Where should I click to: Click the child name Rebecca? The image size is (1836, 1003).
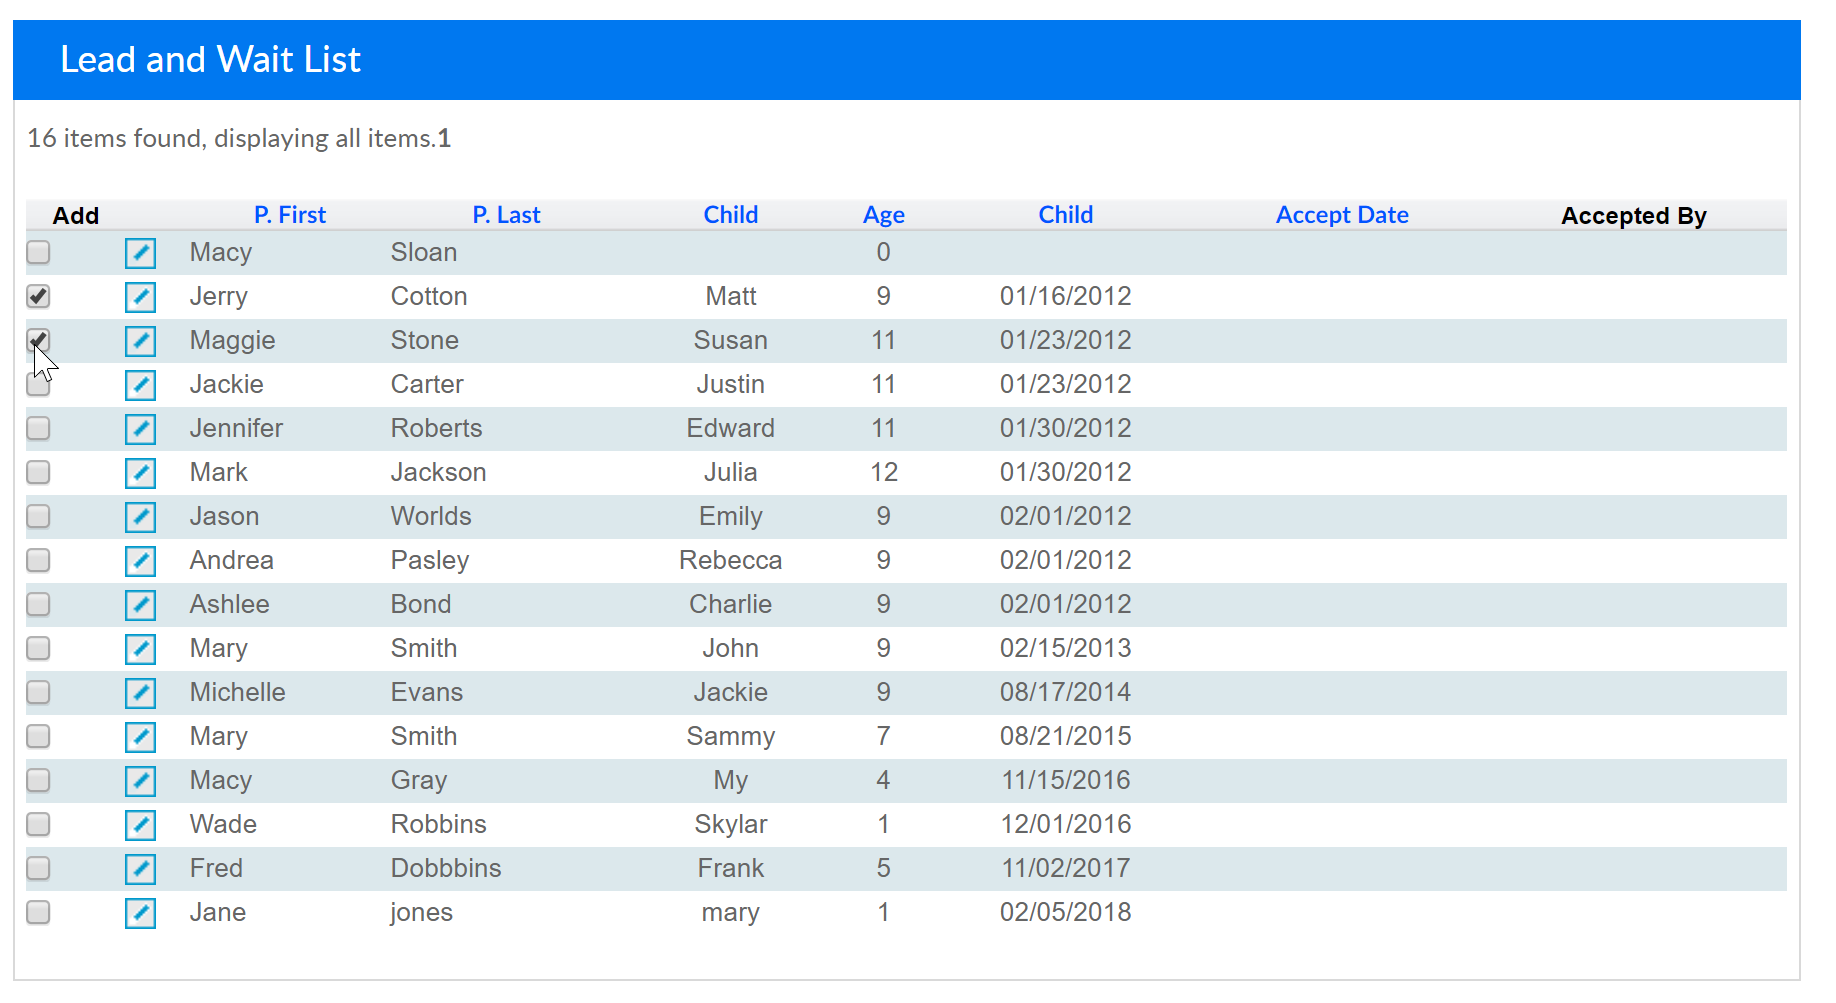(x=731, y=560)
